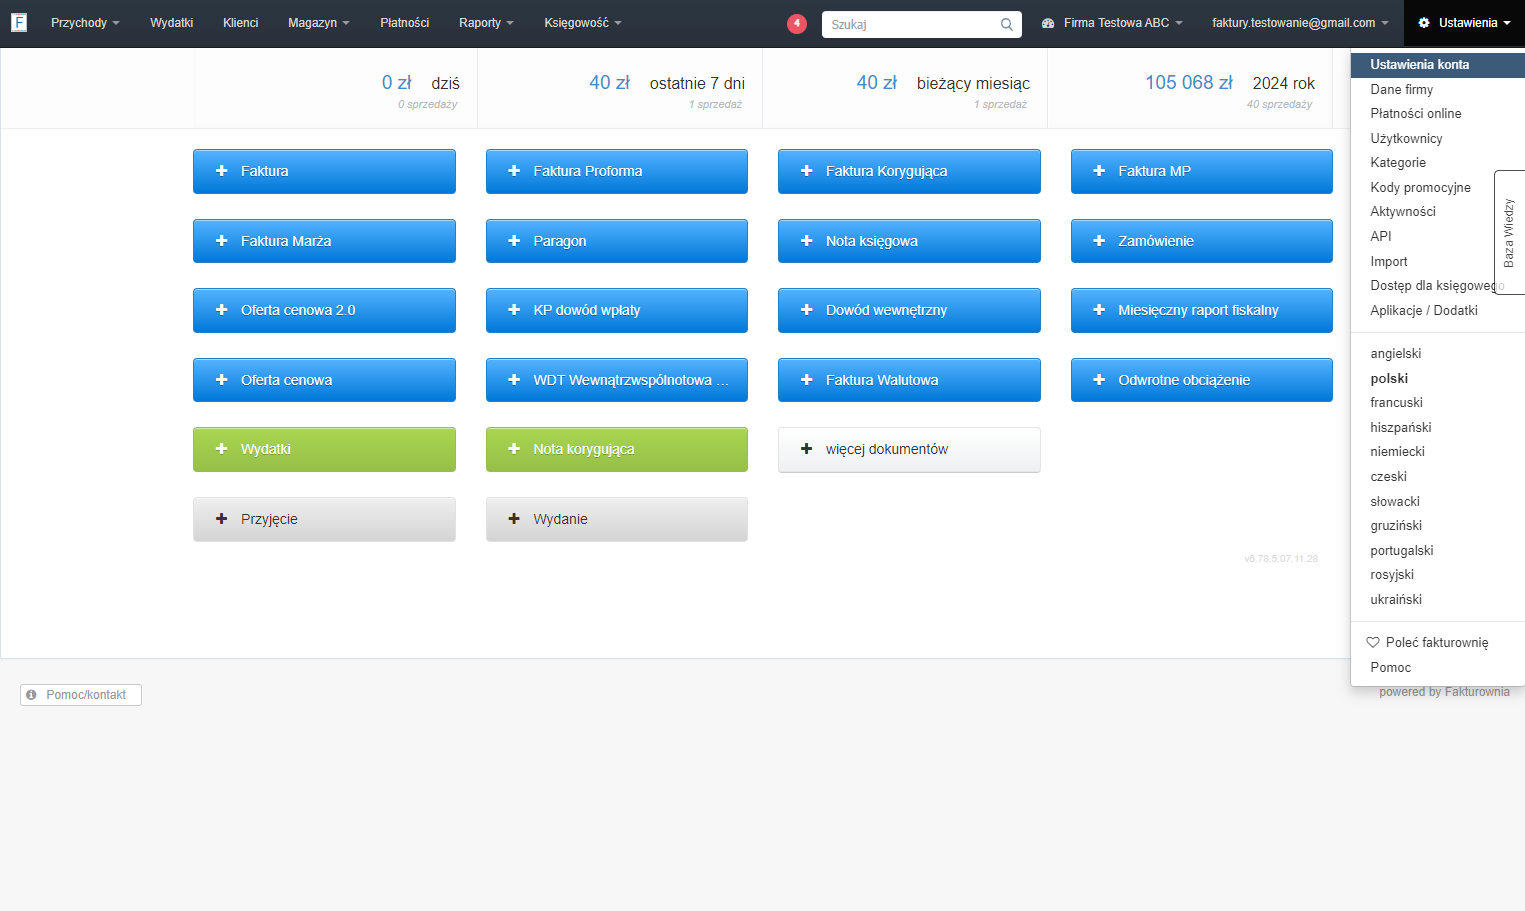Click the search magnifier icon
1525x911 pixels.
point(1007,24)
